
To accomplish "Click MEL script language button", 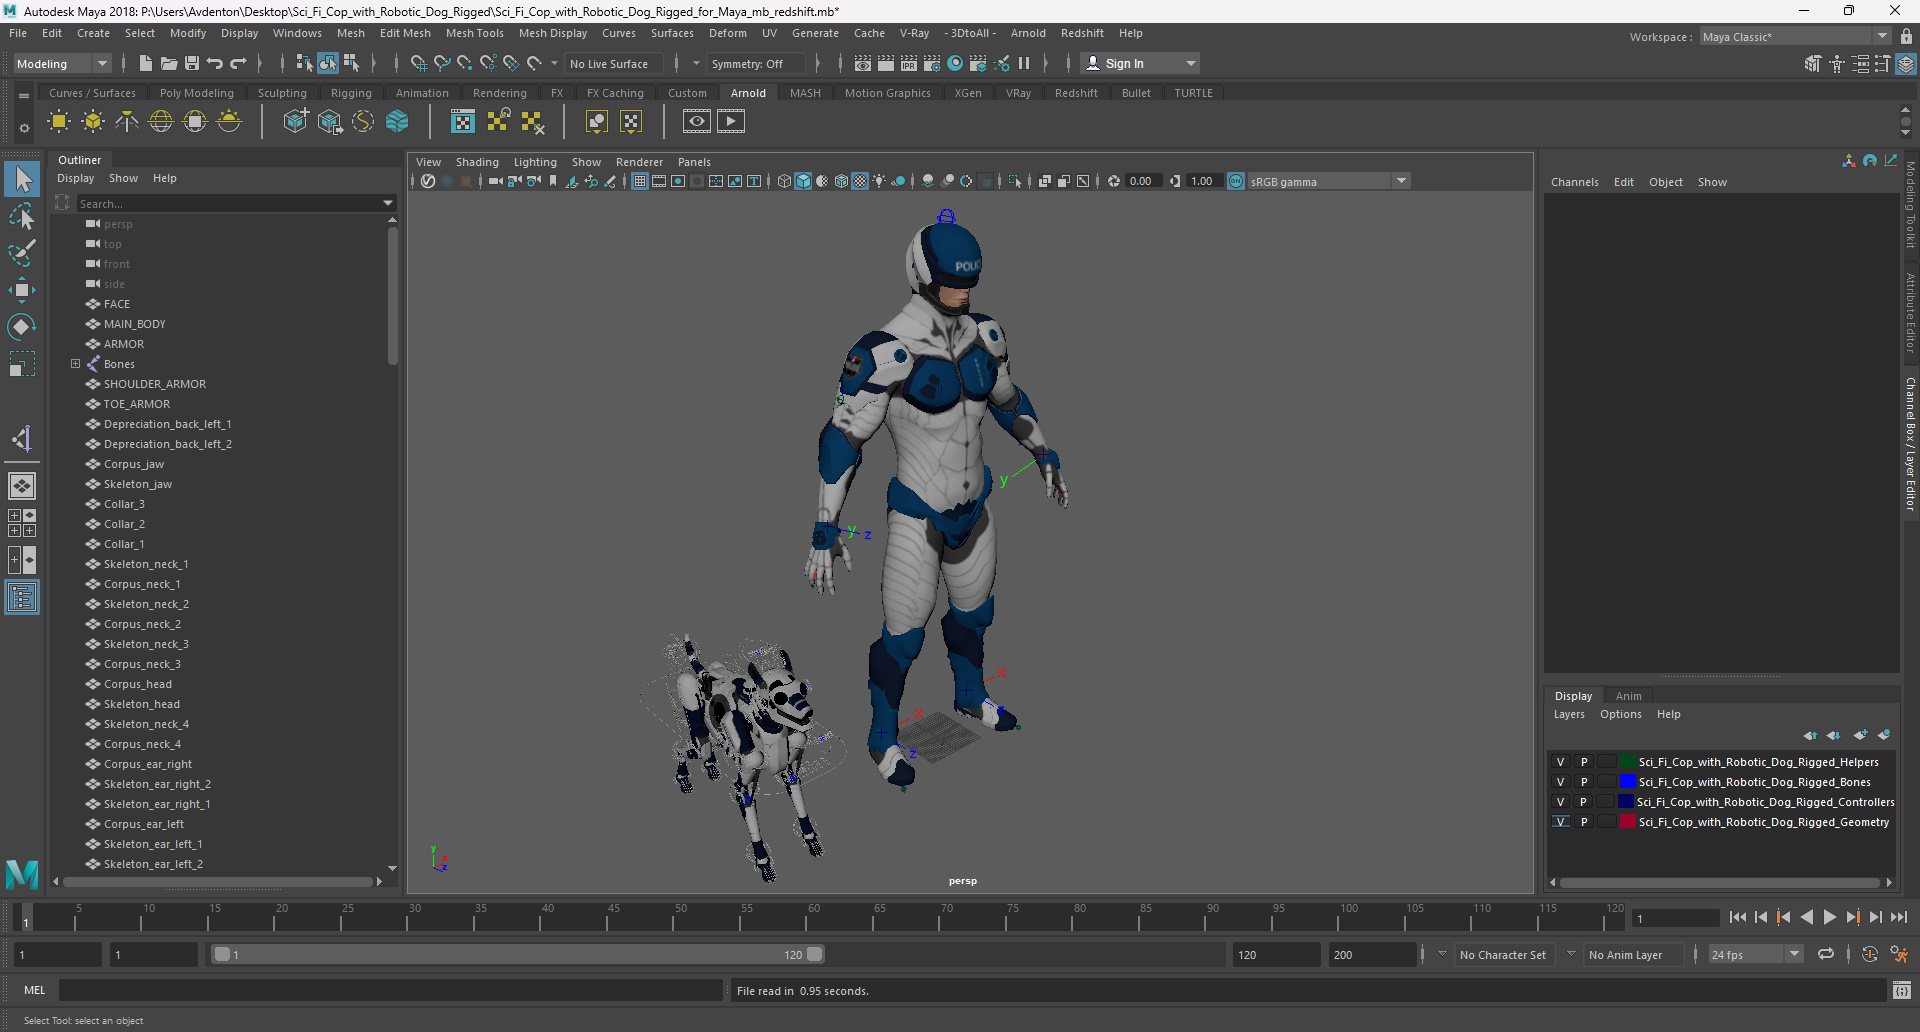I will (x=35, y=990).
